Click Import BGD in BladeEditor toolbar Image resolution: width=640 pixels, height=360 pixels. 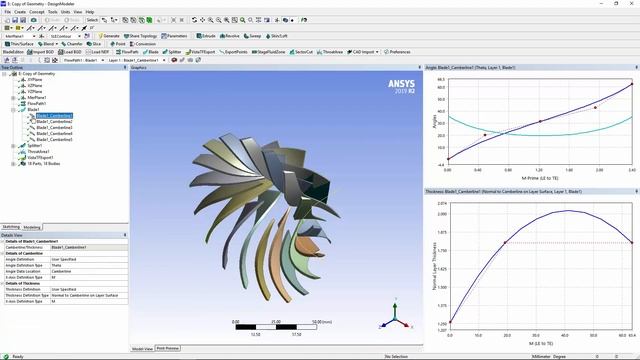coord(40,52)
